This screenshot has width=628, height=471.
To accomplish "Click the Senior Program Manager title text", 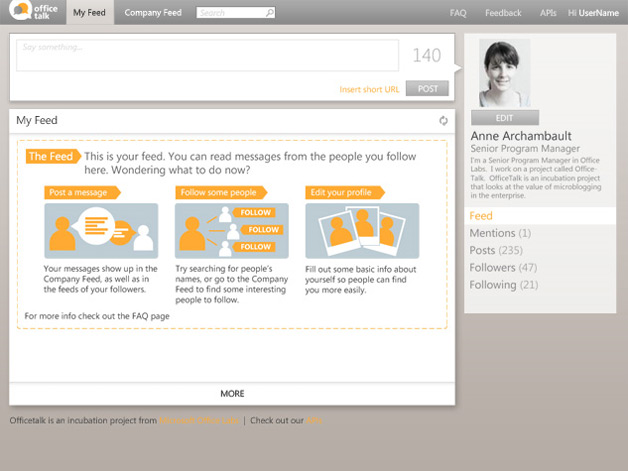I will pos(525,149).
